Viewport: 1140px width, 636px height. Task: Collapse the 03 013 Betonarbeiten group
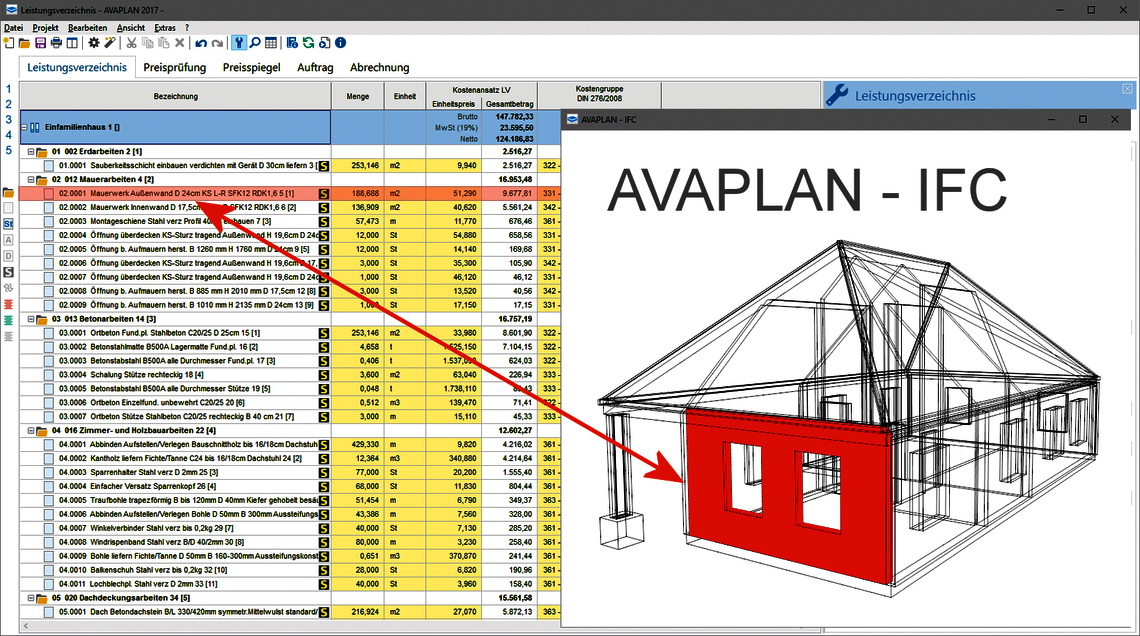point(31,319)
